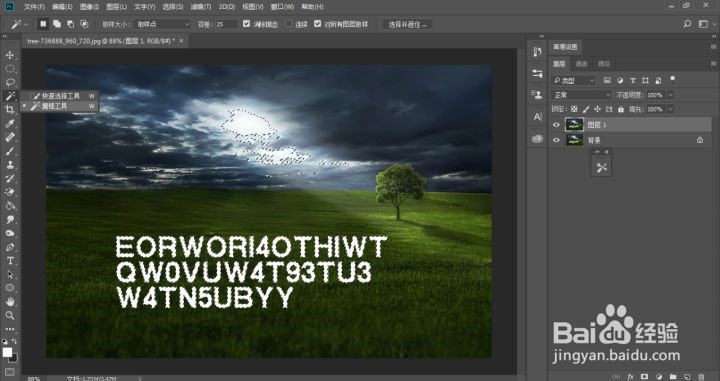Screen dimensions: 720x381
Task: Open the History panel icon in dock
Action: click(537, 52)
